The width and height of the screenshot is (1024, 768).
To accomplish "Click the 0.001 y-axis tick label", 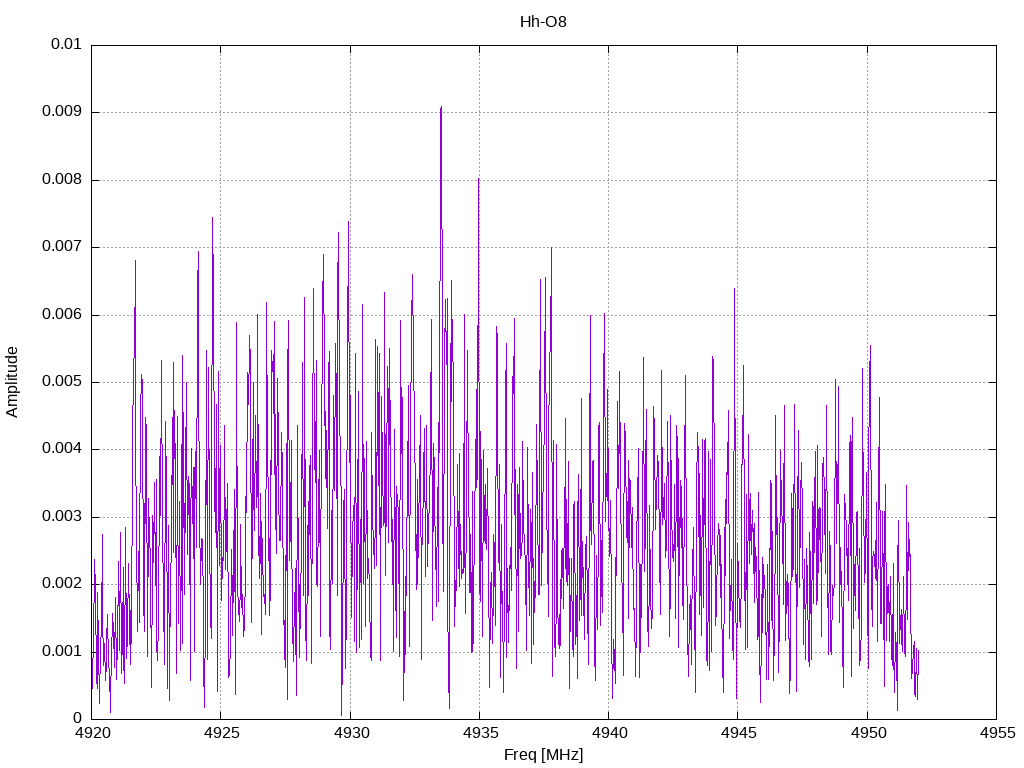I will click(x=62, y=651).
